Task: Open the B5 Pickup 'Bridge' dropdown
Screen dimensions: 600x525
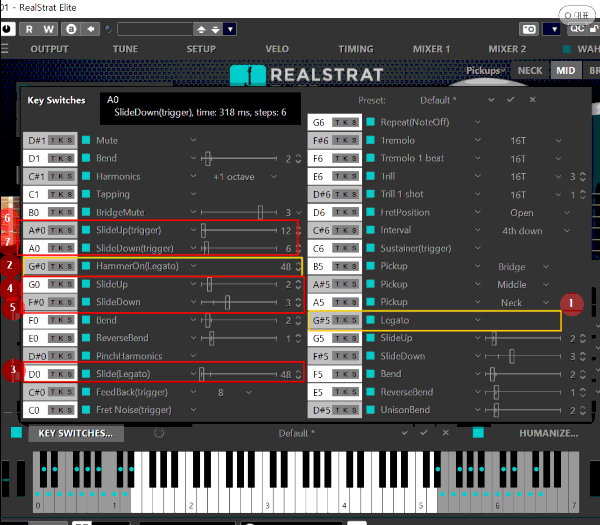Action: coord(523,266)
